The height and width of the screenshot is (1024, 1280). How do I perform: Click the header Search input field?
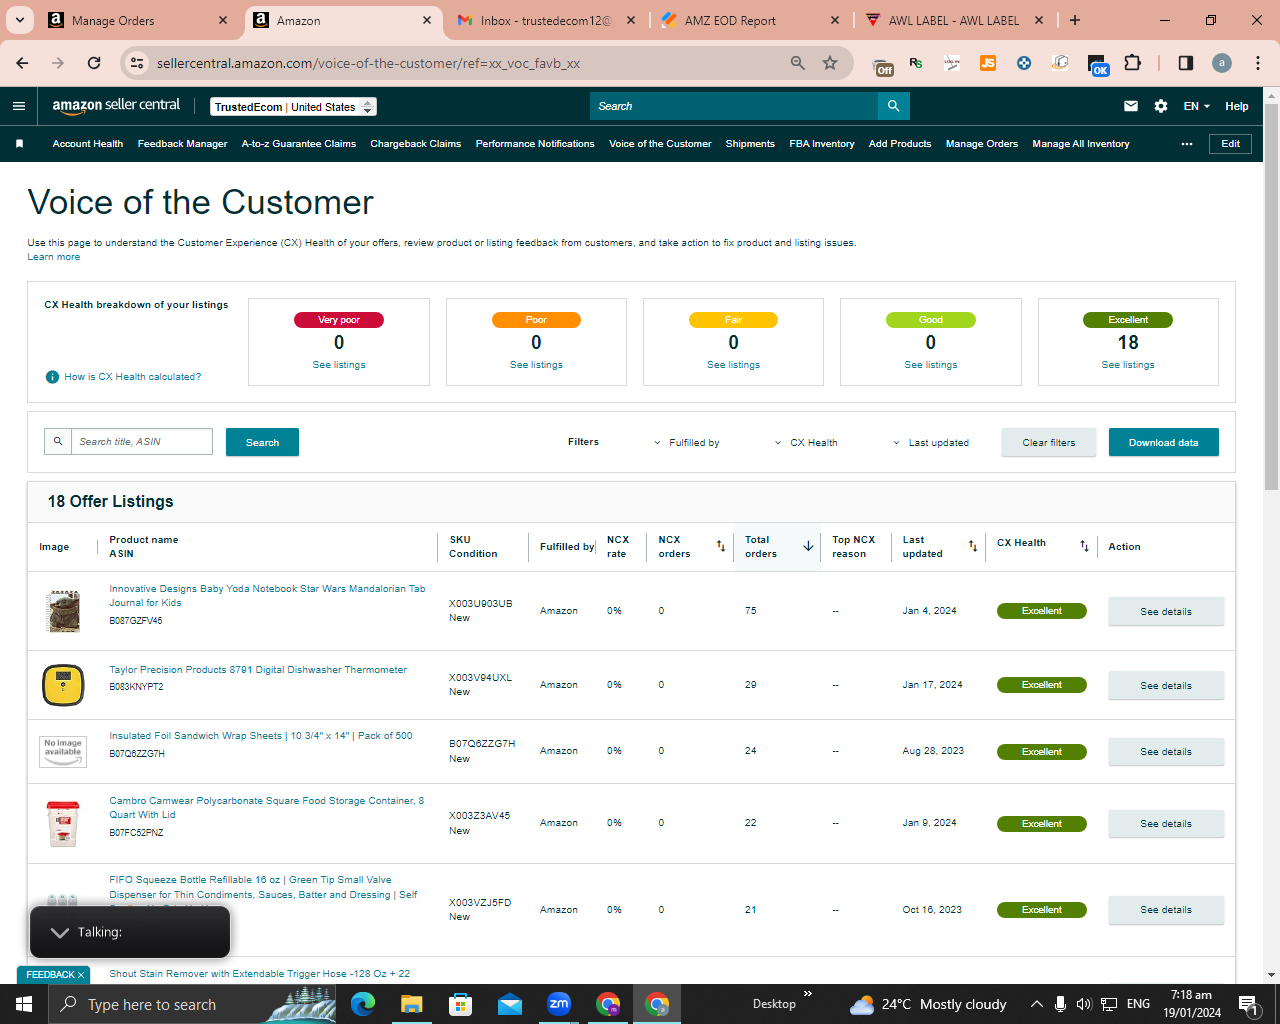[734, 106]
